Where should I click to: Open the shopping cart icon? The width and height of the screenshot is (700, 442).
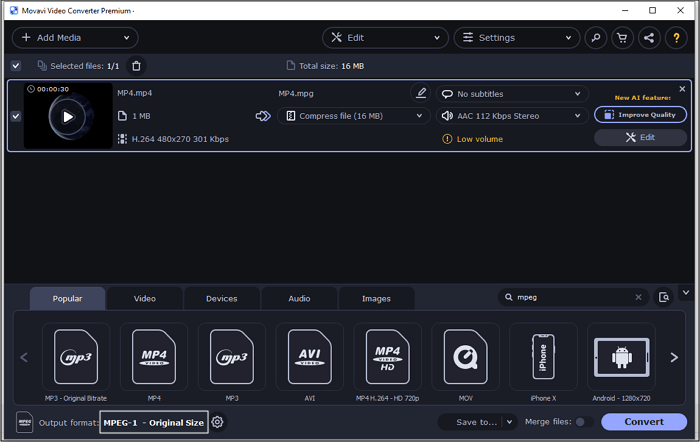click(x=622, y=38)
